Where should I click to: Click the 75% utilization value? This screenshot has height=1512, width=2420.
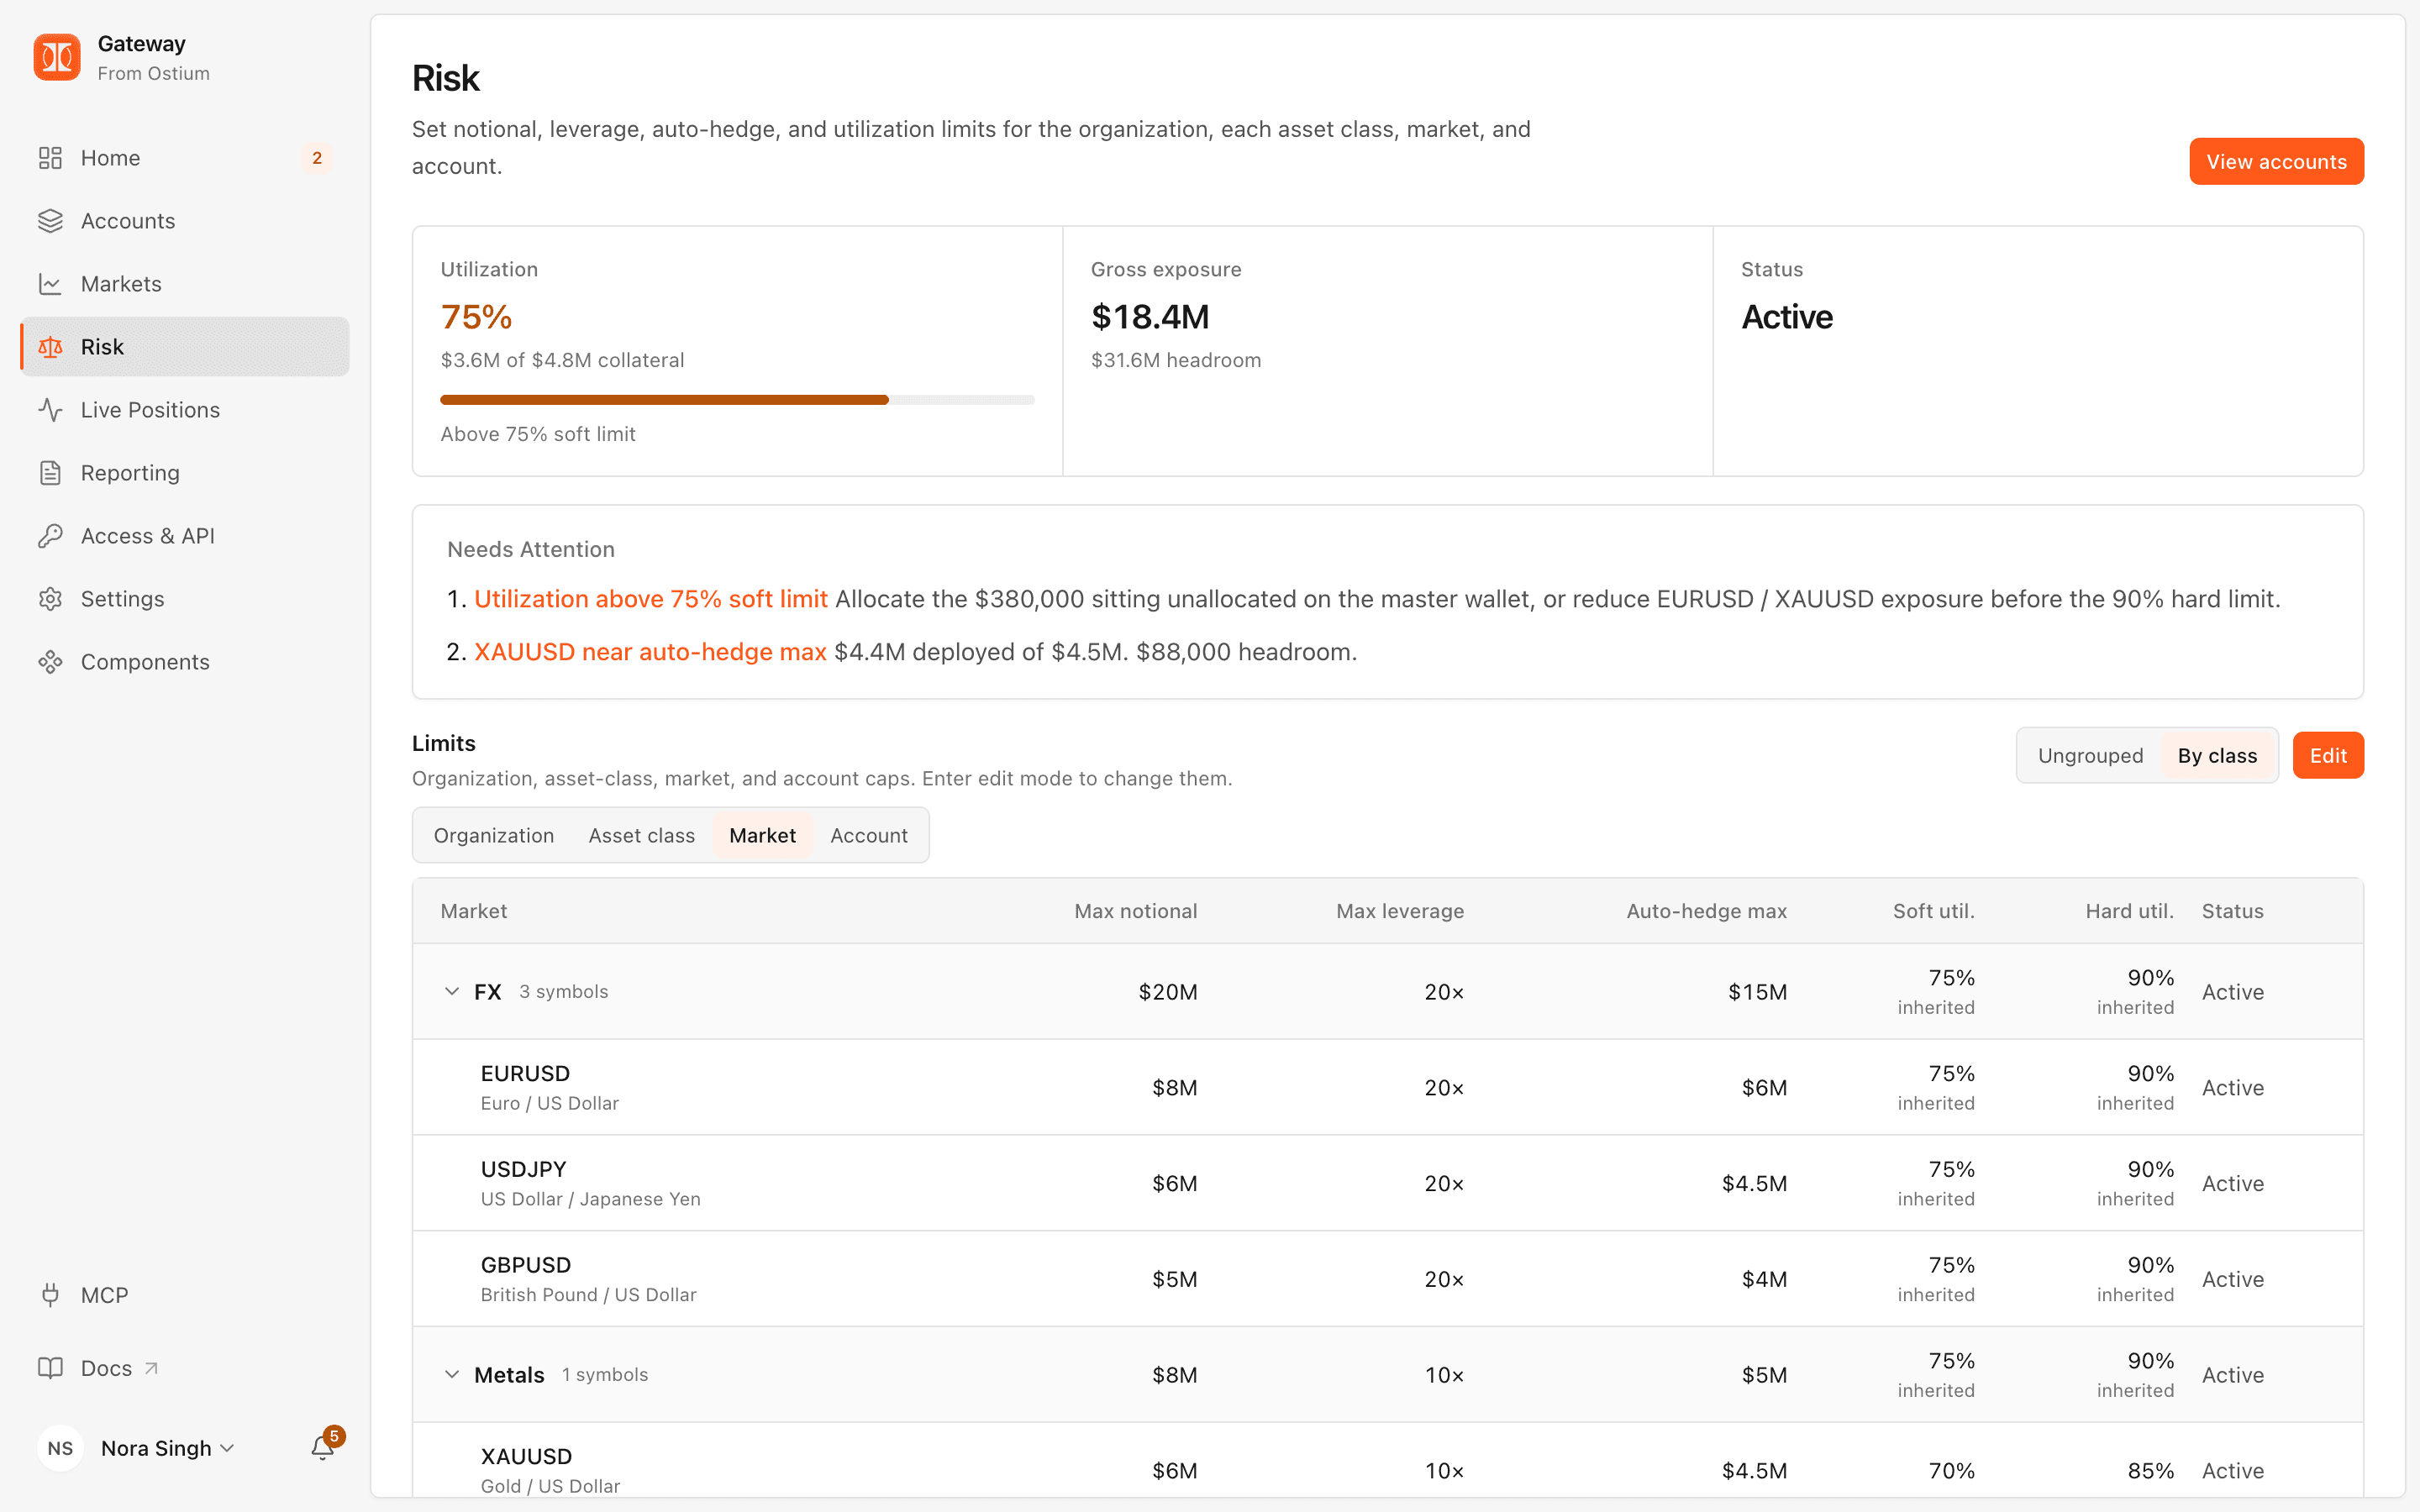click(476, 317)
